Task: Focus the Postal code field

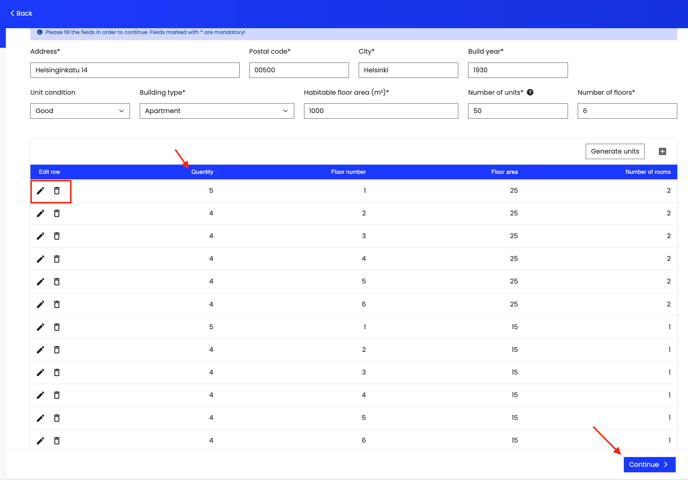Action: tap(299, 70)
